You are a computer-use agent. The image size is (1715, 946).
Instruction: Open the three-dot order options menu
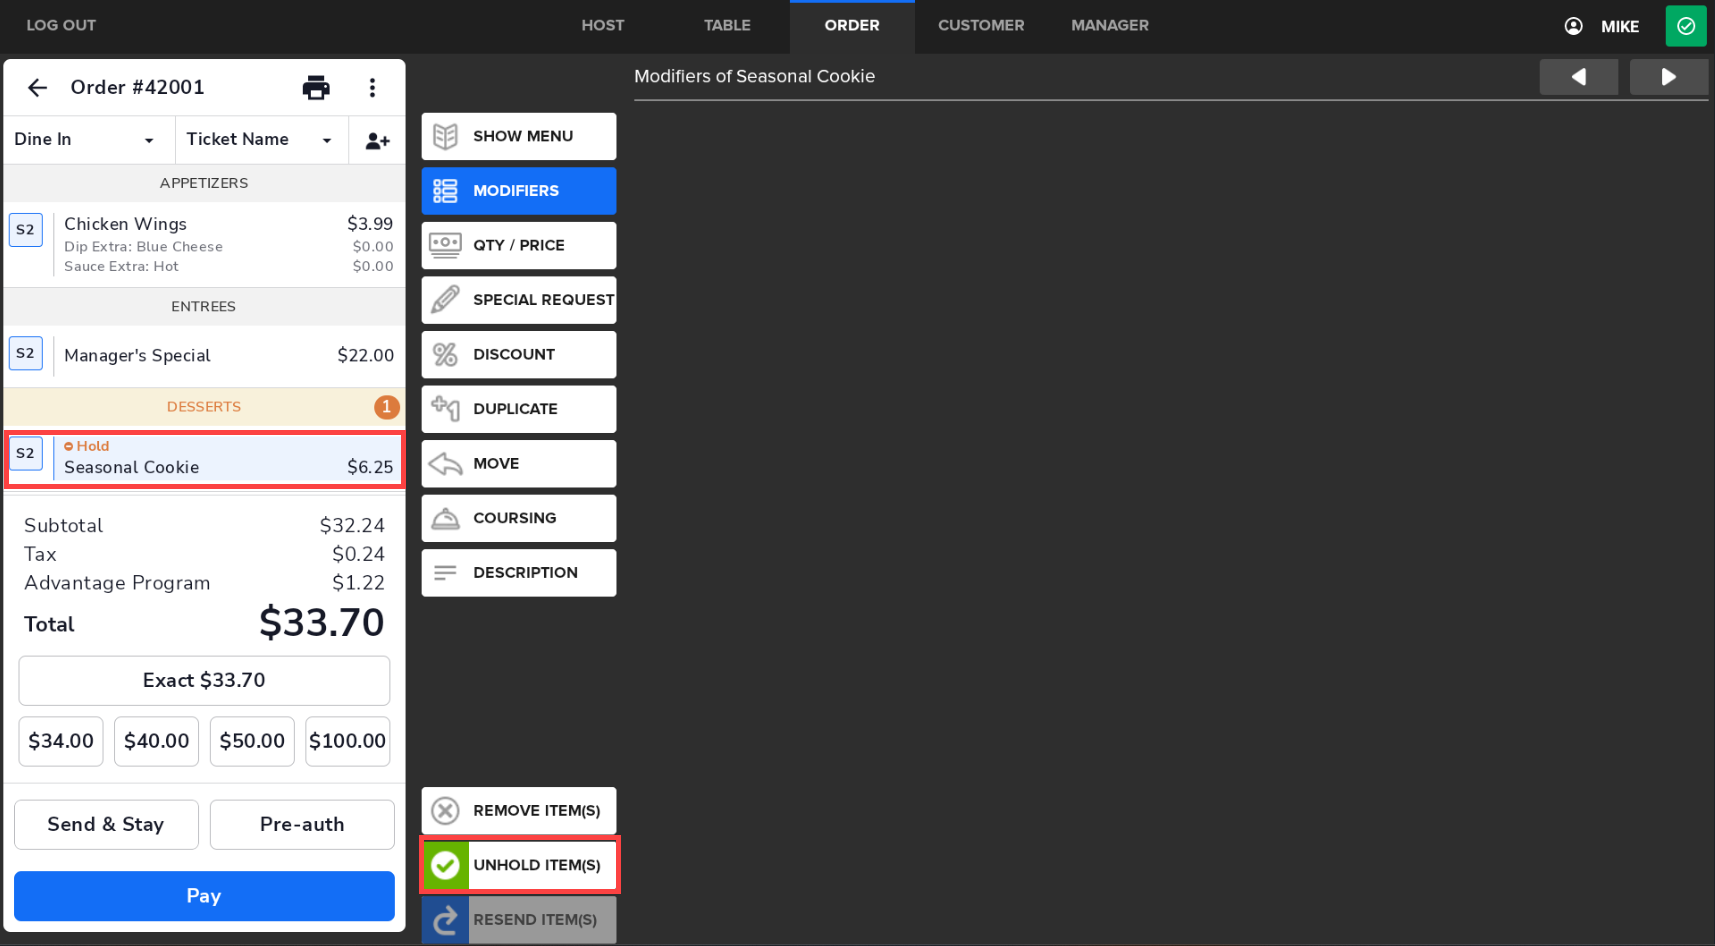coord(372,88)
